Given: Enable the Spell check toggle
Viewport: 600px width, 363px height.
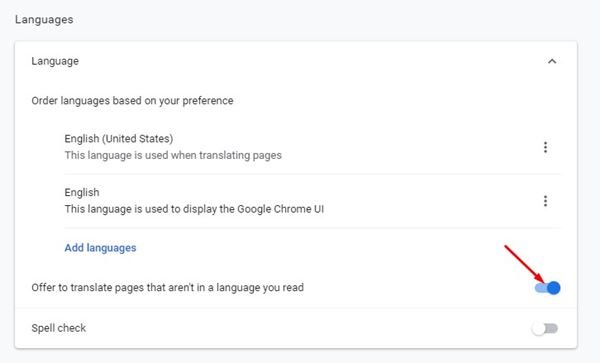Looking at the screenshot, I should point(545,328).
